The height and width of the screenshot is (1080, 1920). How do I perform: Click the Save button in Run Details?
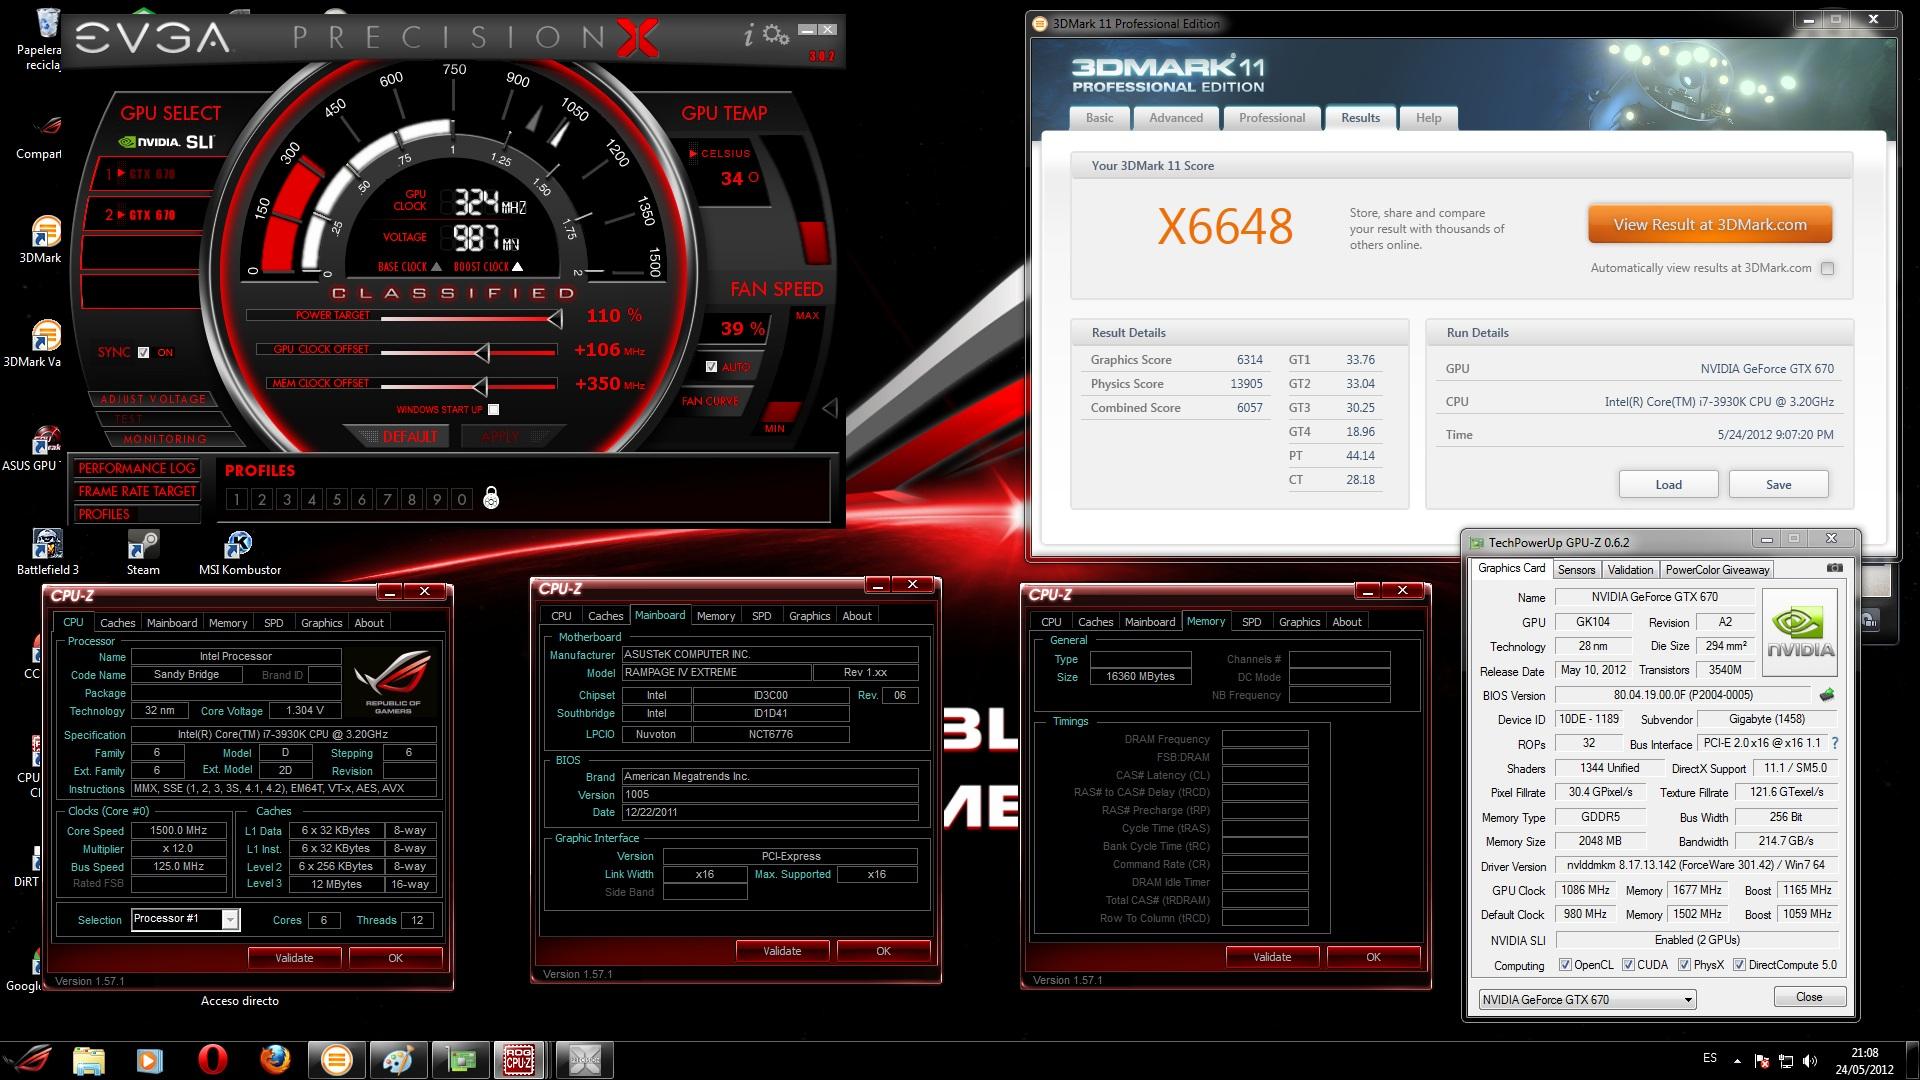coord(1778,484)
